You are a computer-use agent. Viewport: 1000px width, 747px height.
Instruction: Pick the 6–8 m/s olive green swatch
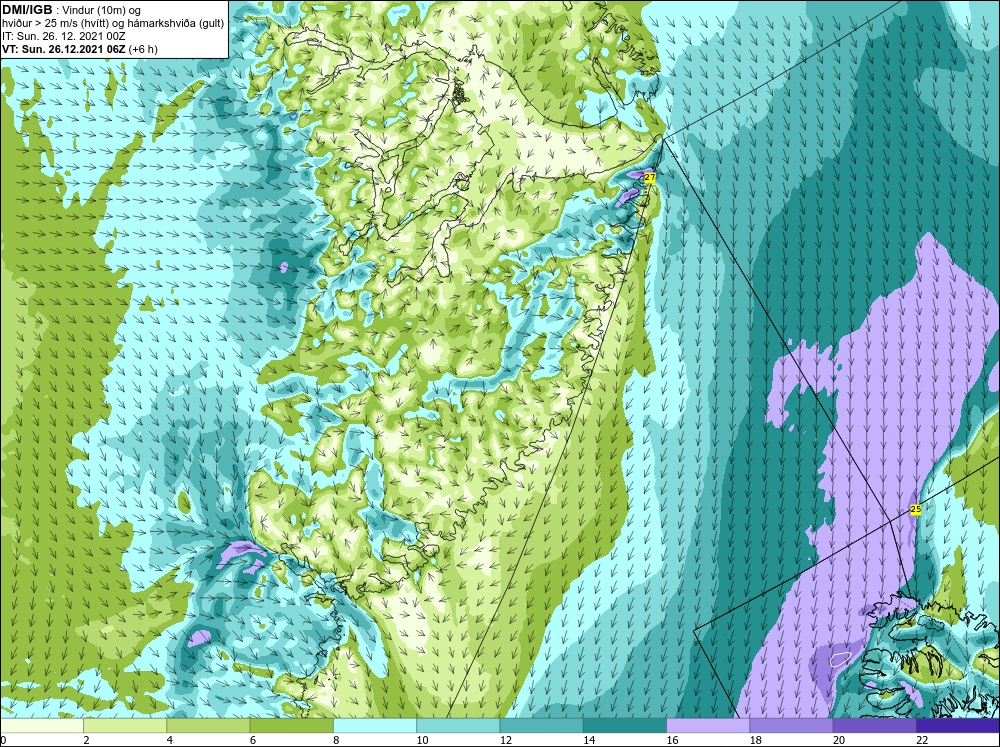coord(291,726)
